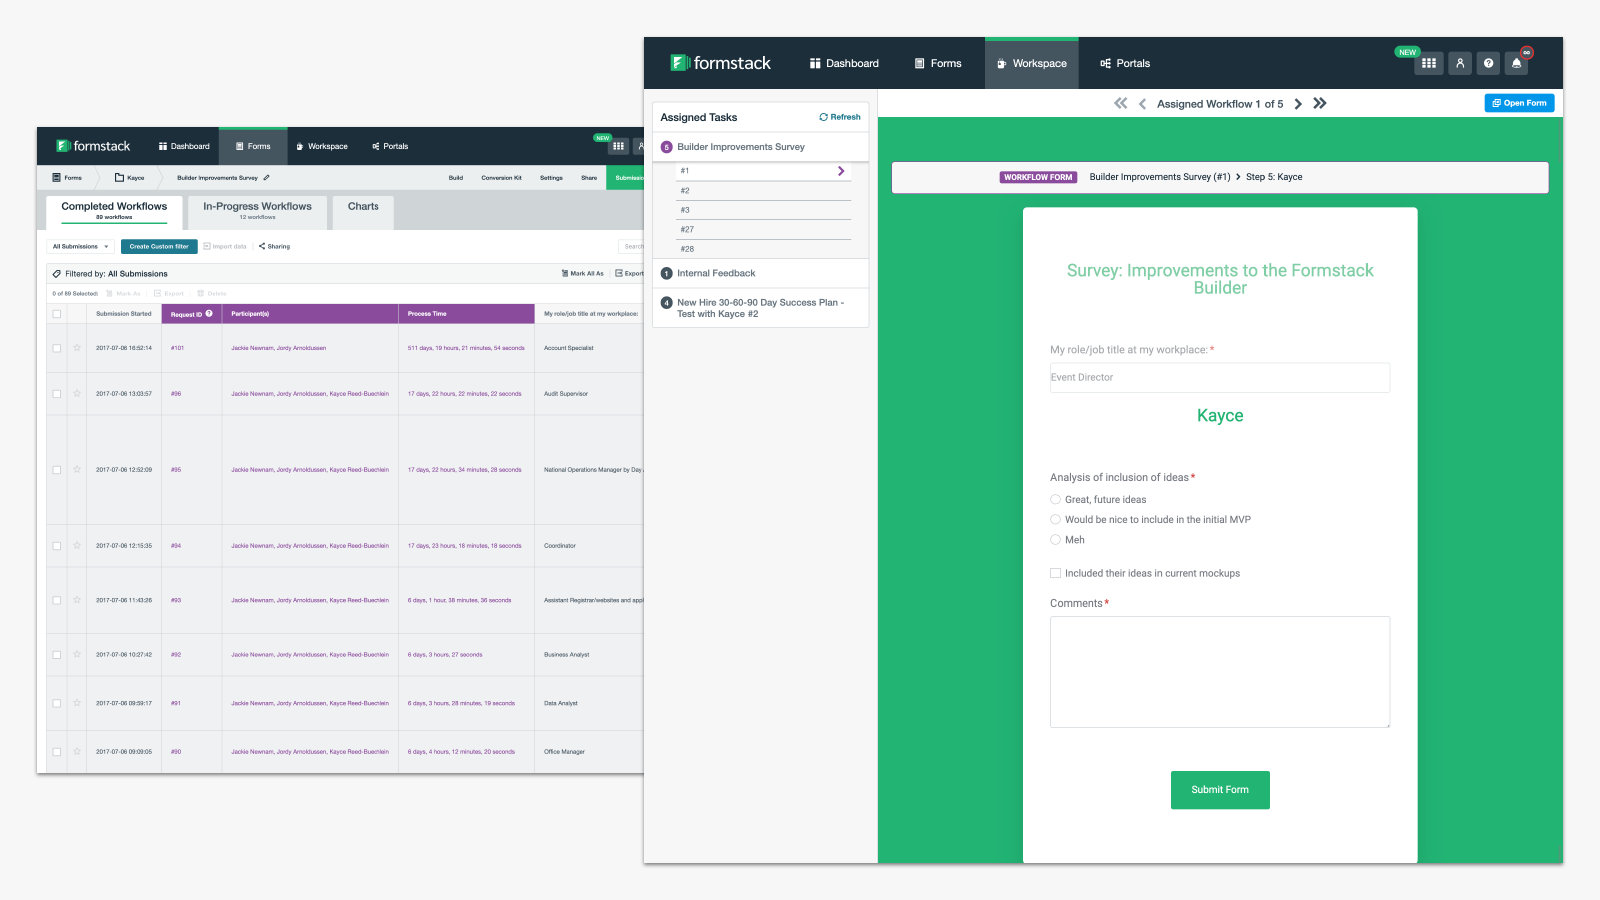Star the submission row #96
1600x900 pixels.
click(x=77, y=394)
